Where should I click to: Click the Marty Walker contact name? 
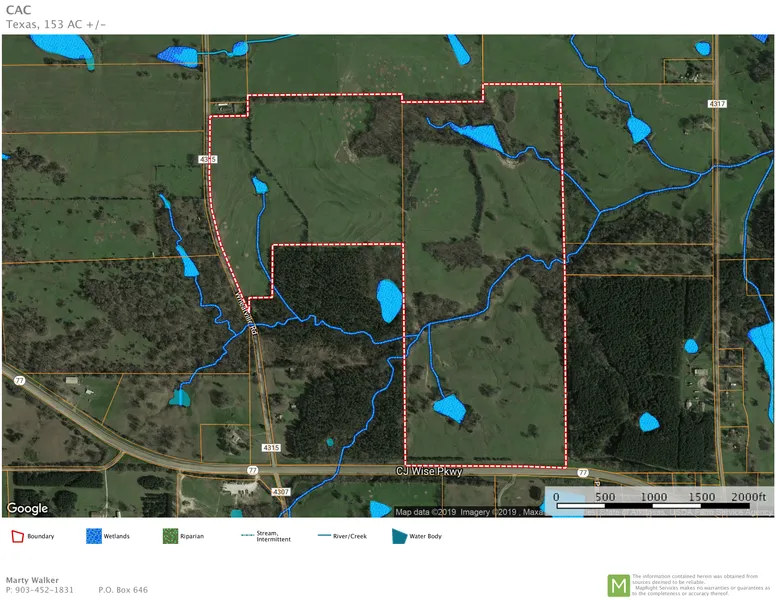tap(30, 579)
